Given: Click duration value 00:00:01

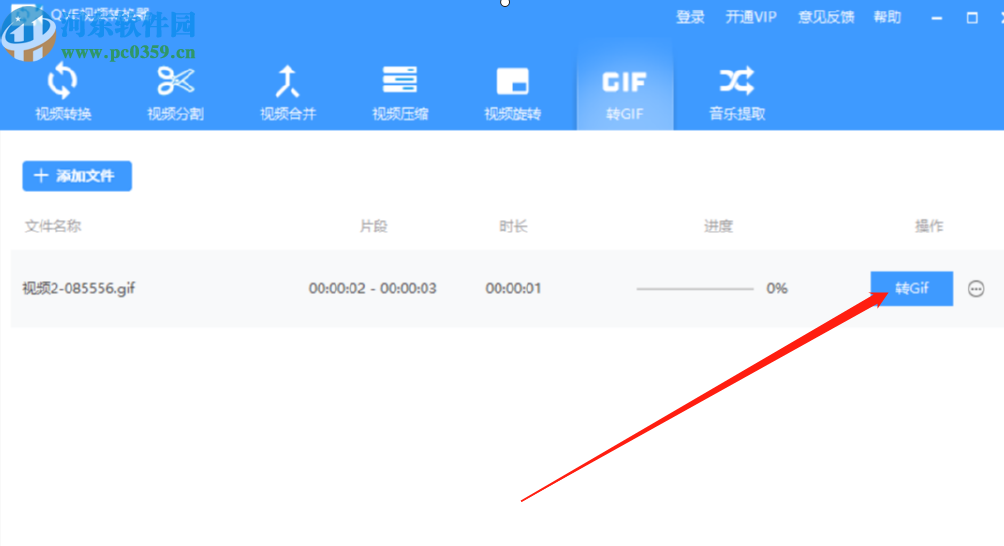Looking at the screenshot, I should point(513,288).
